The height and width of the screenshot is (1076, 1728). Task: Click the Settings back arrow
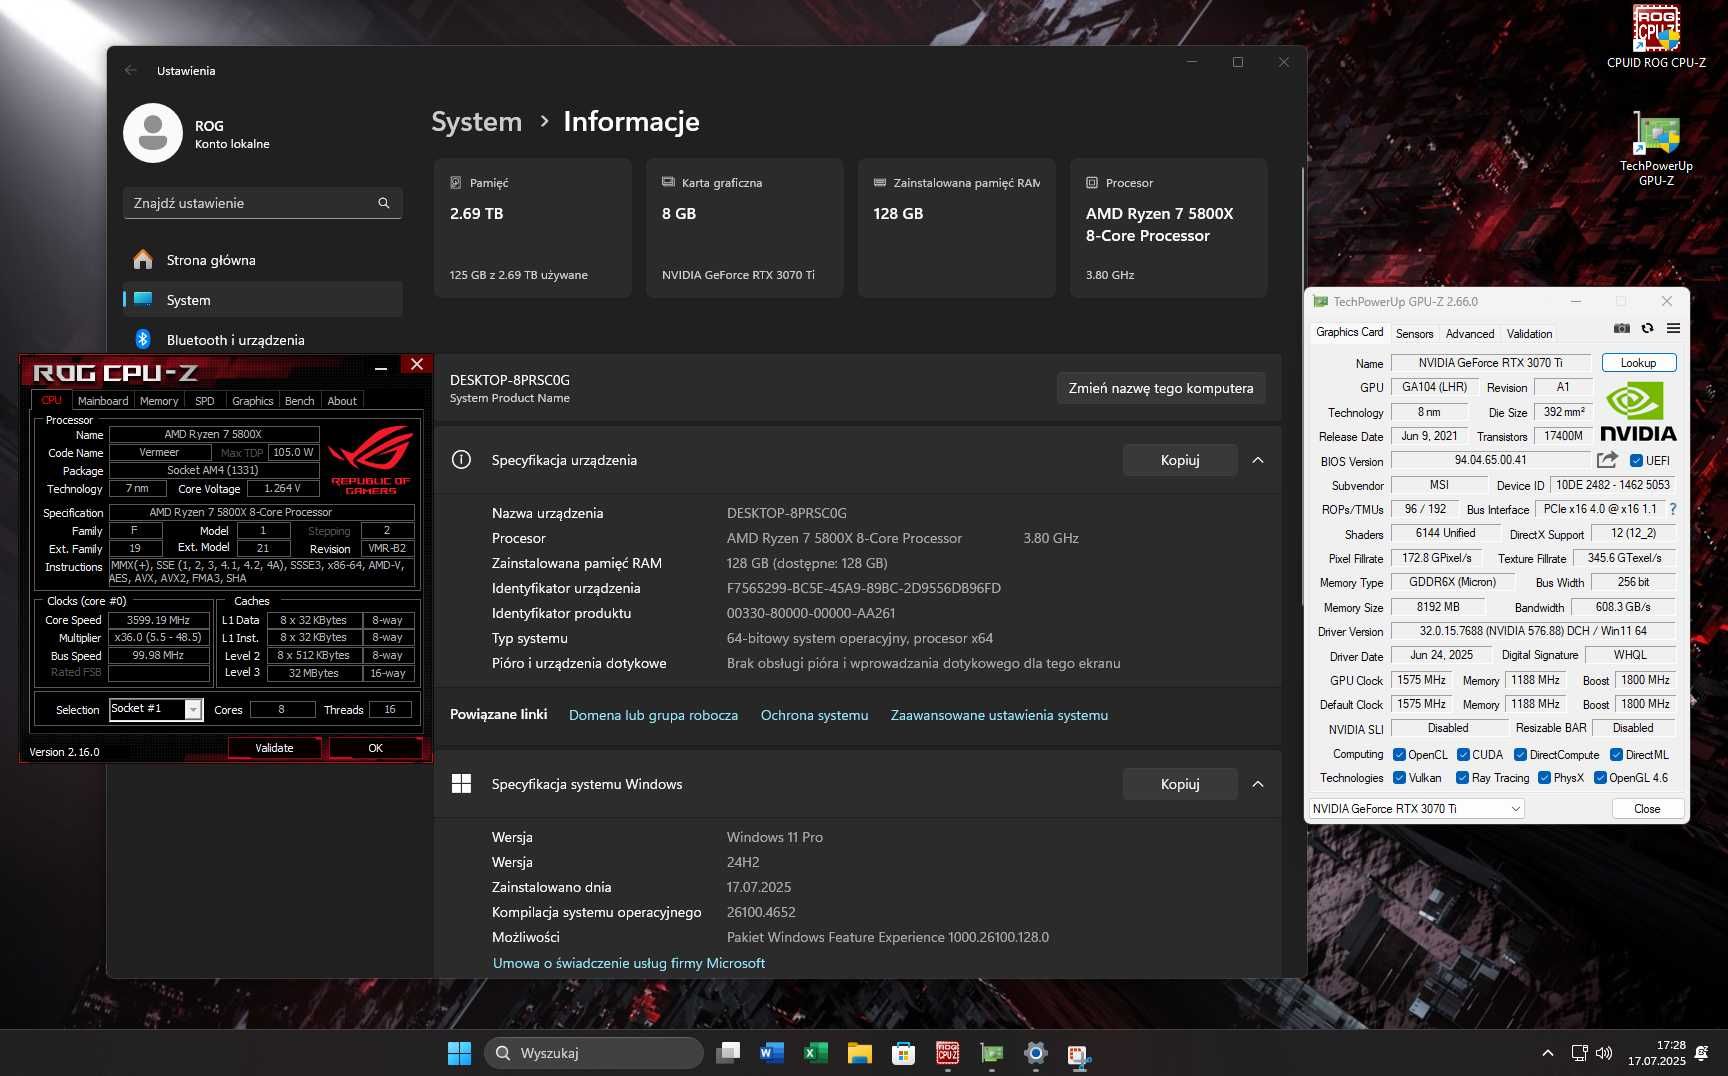pyautogui.click(x=131, y=71)
